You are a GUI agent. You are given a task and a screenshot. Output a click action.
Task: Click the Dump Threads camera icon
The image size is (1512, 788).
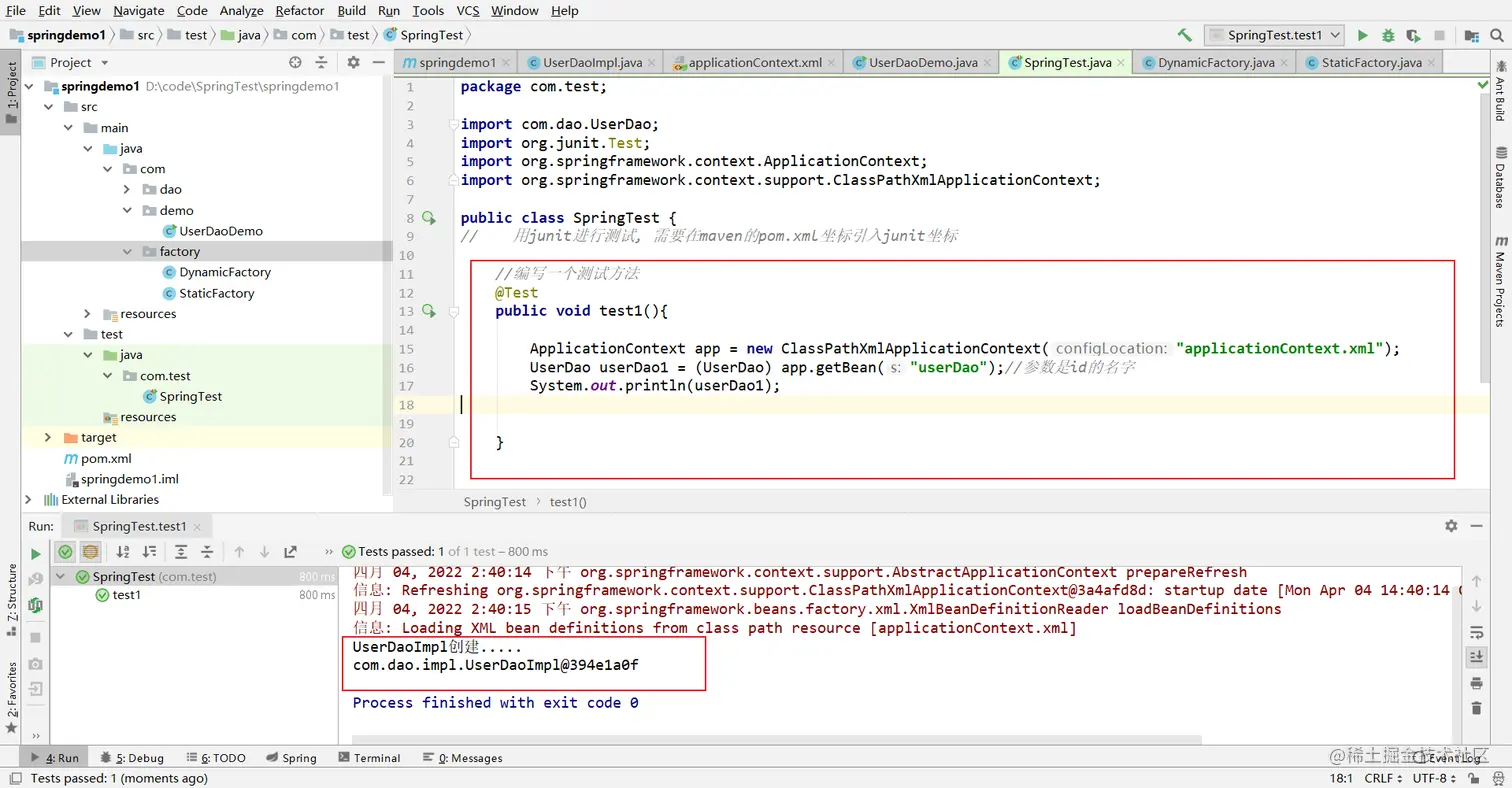pyautogui.click(x=36, y=663)
